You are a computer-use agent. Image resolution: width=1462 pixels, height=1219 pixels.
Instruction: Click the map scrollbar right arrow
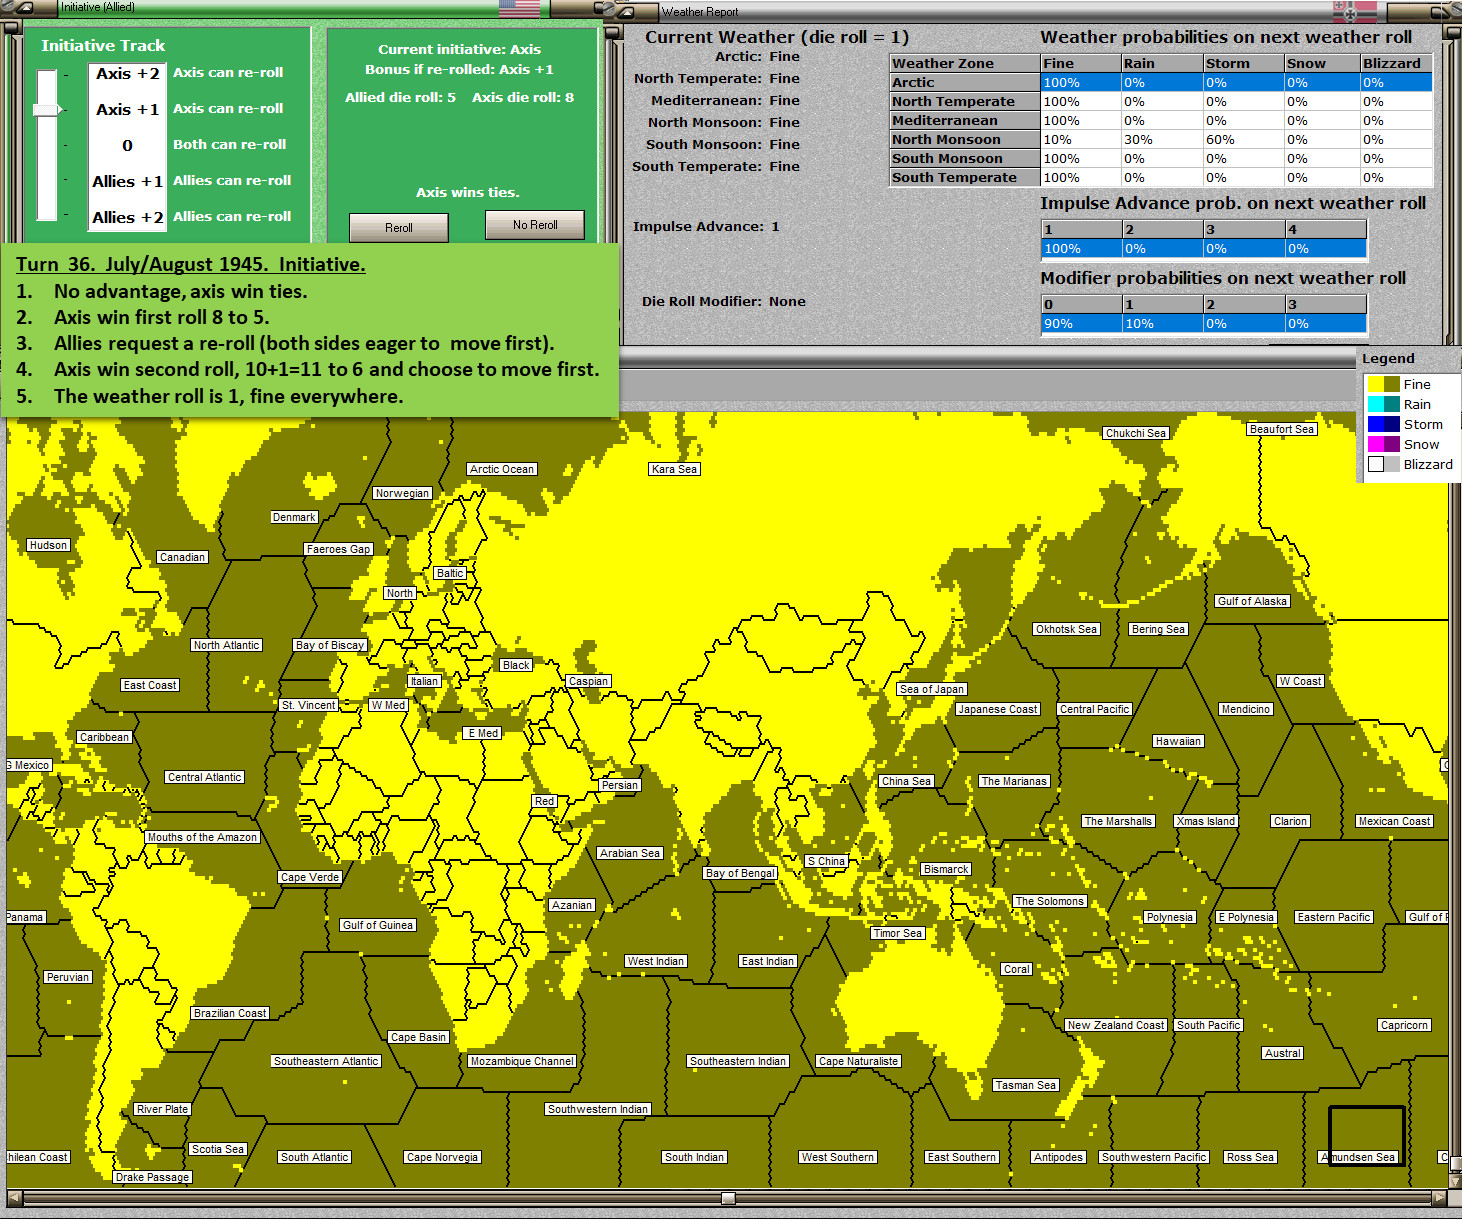pos(1440,1198)
